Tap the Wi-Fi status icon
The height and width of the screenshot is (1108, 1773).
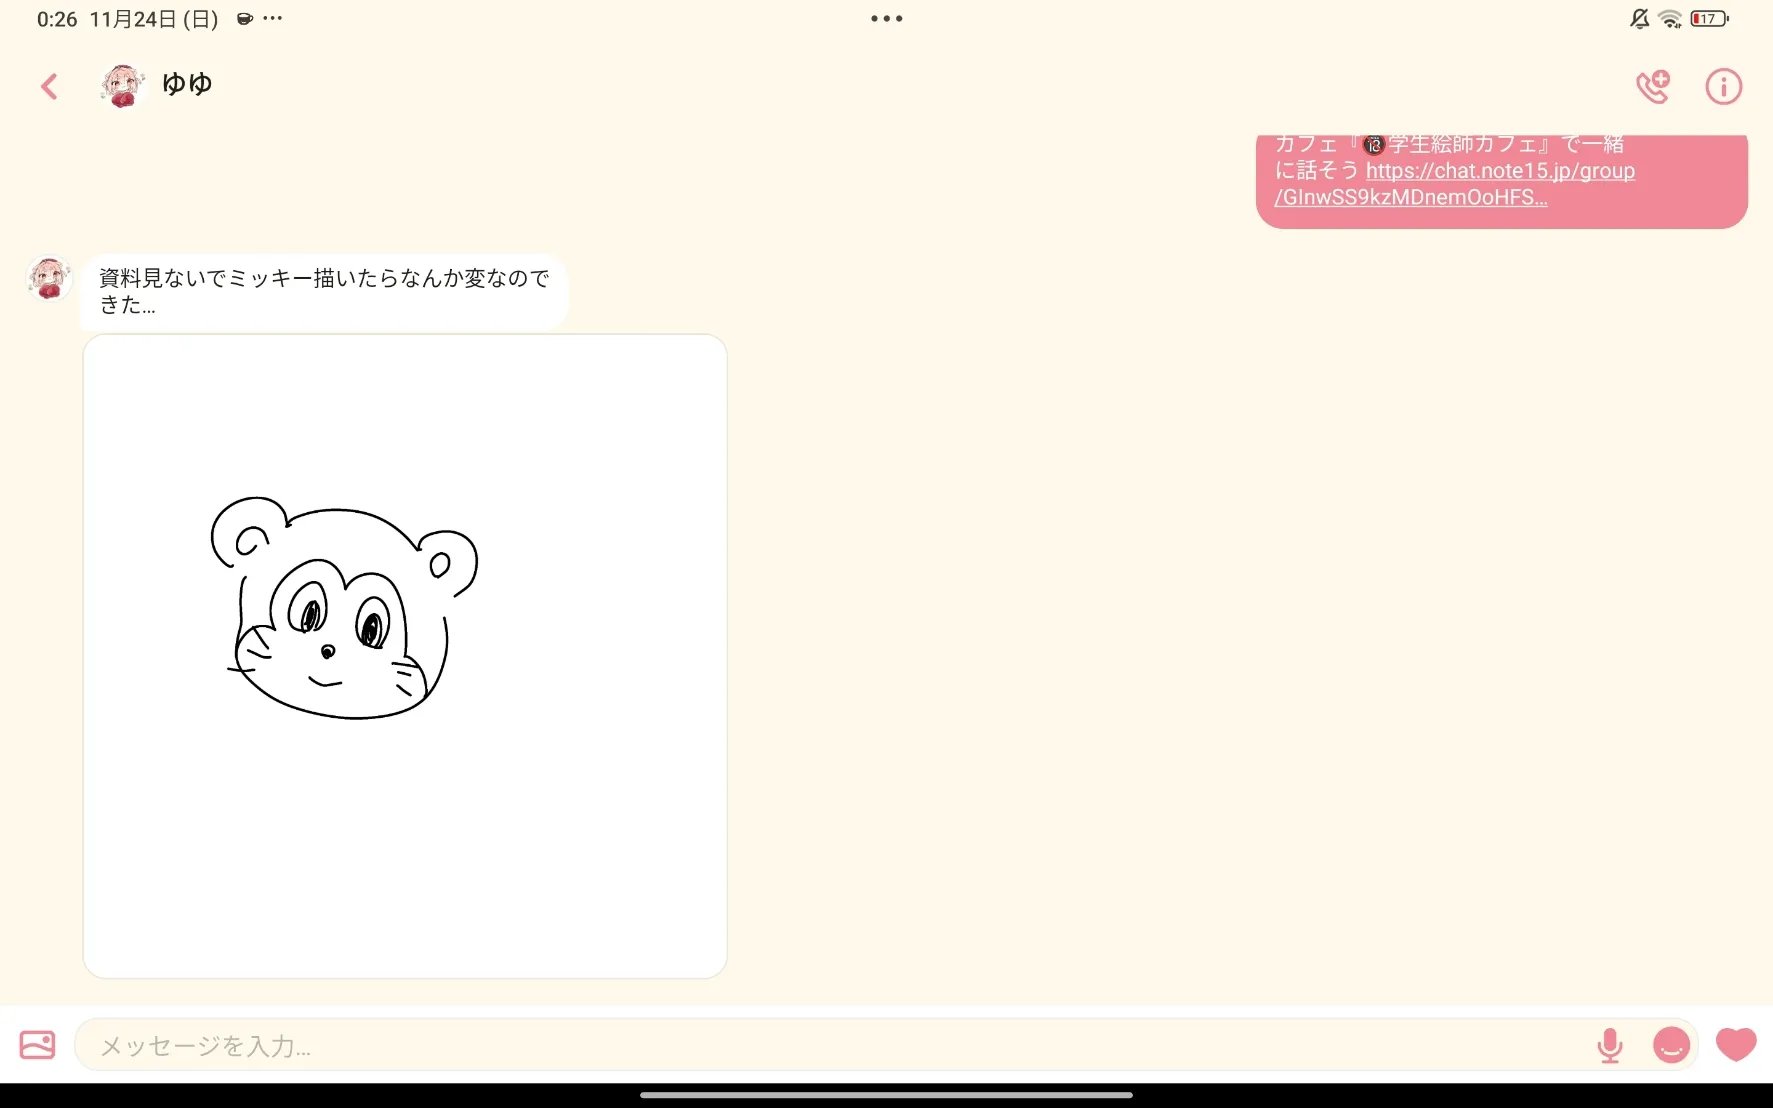pyautogui.click(x=1670, y=19)
